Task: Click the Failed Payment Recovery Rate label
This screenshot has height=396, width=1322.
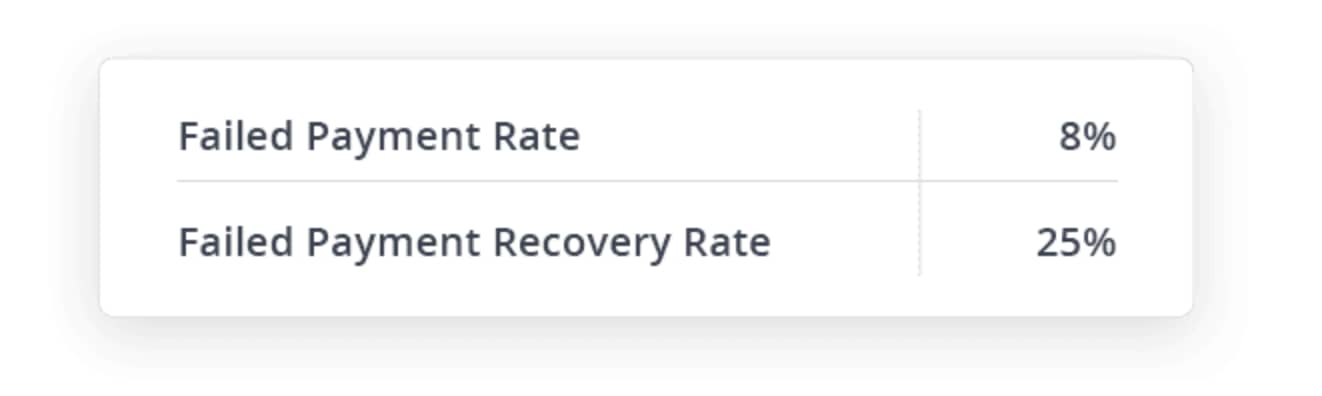Action: coord(474,243)
